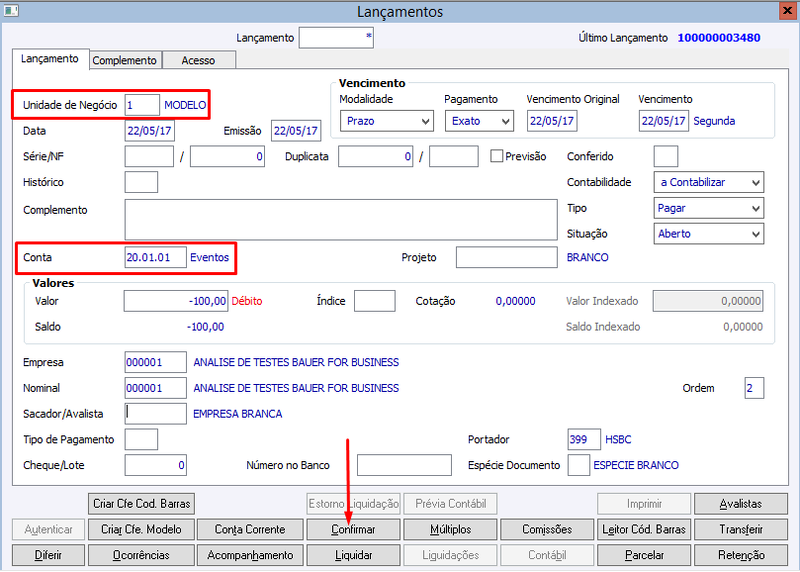Check the Previsão checkbox

496,156
